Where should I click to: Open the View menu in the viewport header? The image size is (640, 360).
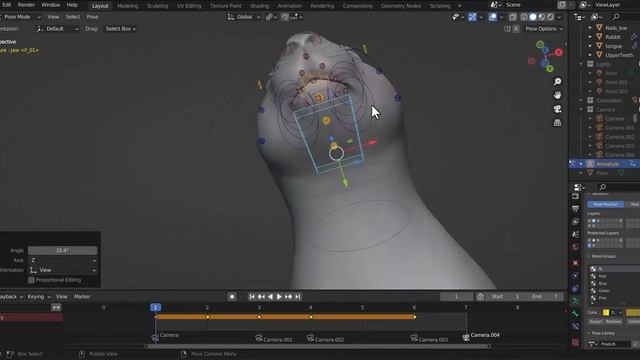(53, 17)
